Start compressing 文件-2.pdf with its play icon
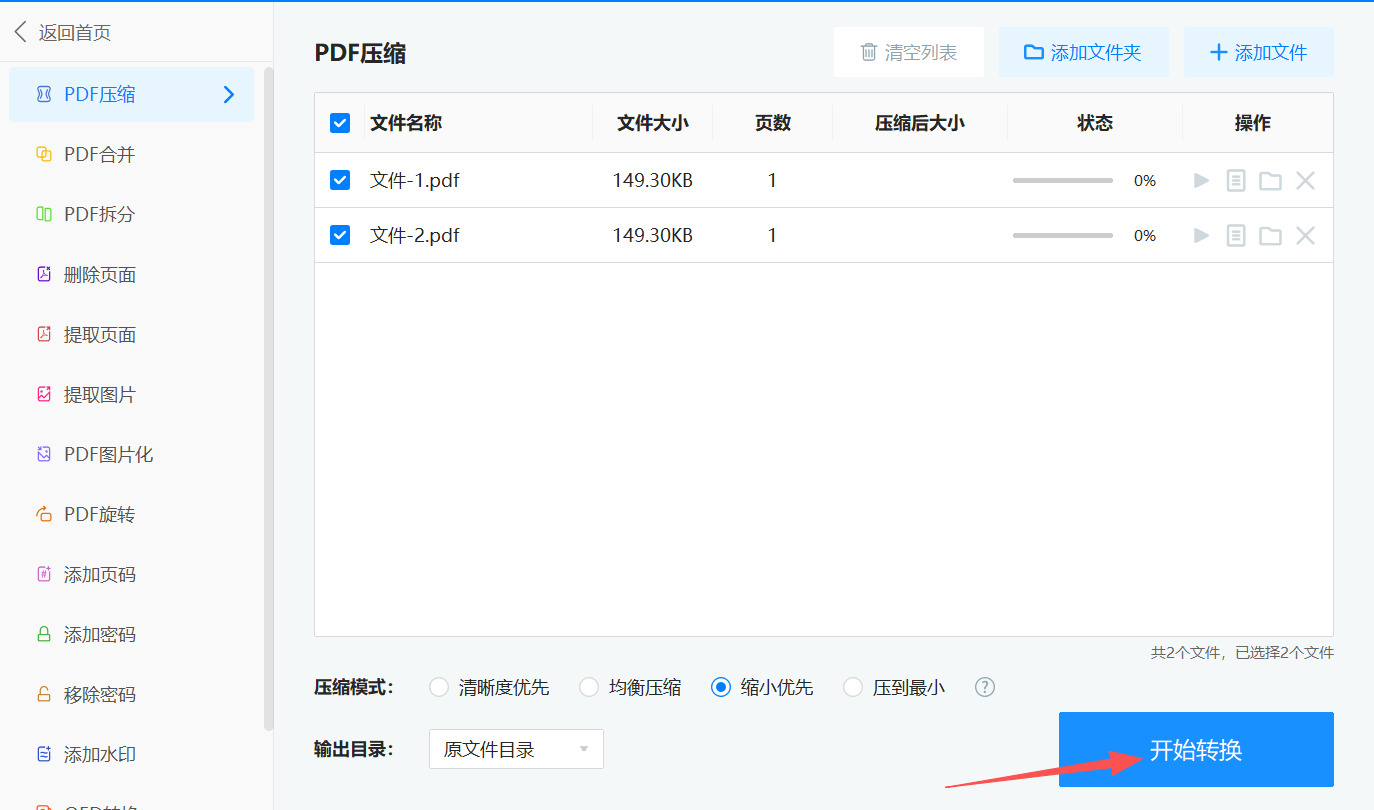The width and height of the screenshot is (1374, 810). tap(1202, 235)
